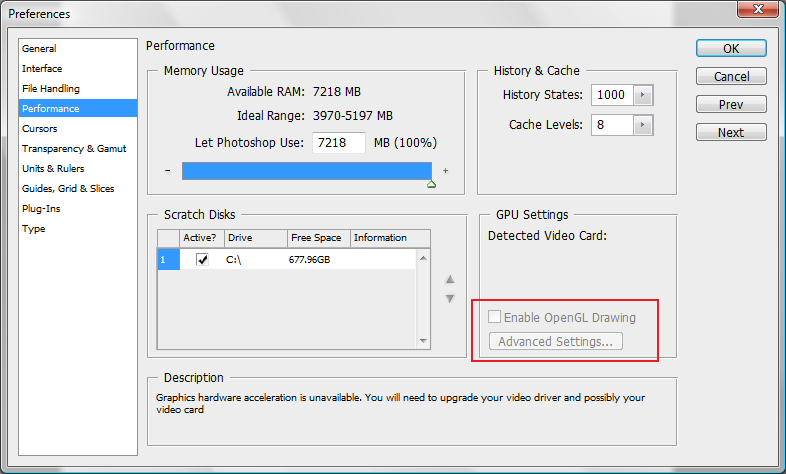Click the Available RAM 7218 MB value

coord(337,92)
